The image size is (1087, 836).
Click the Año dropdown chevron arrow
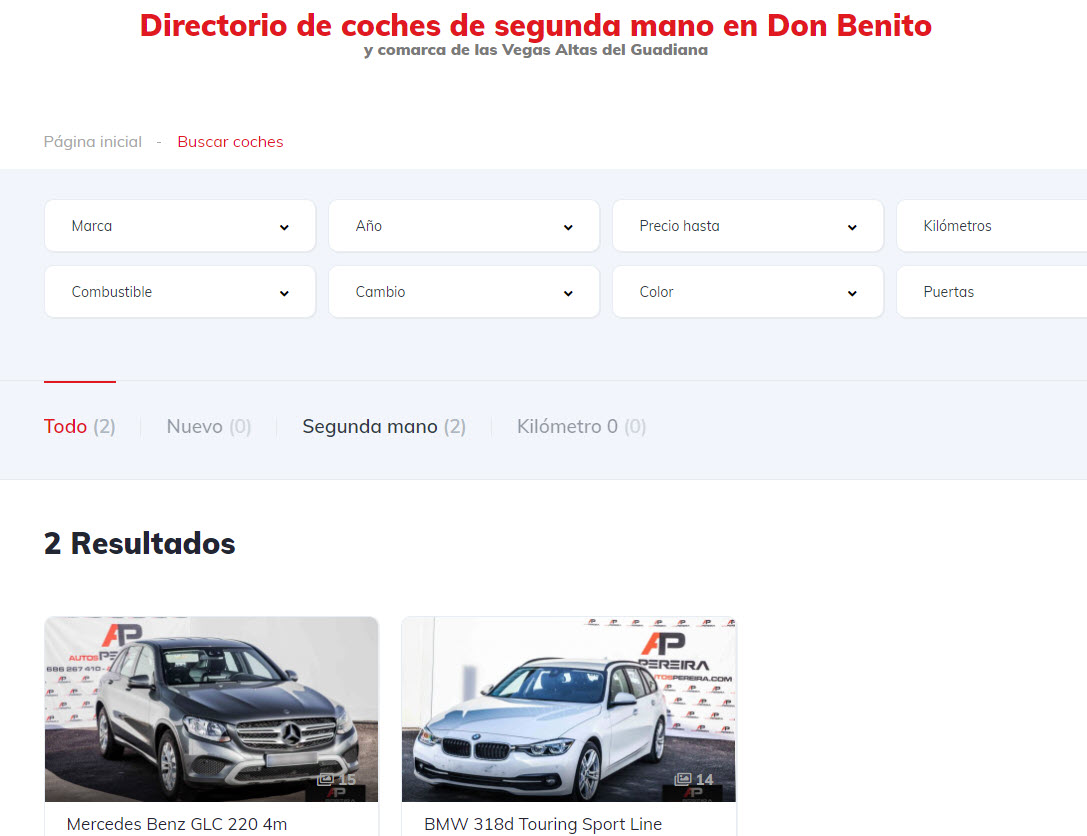[x=568, y=227]
